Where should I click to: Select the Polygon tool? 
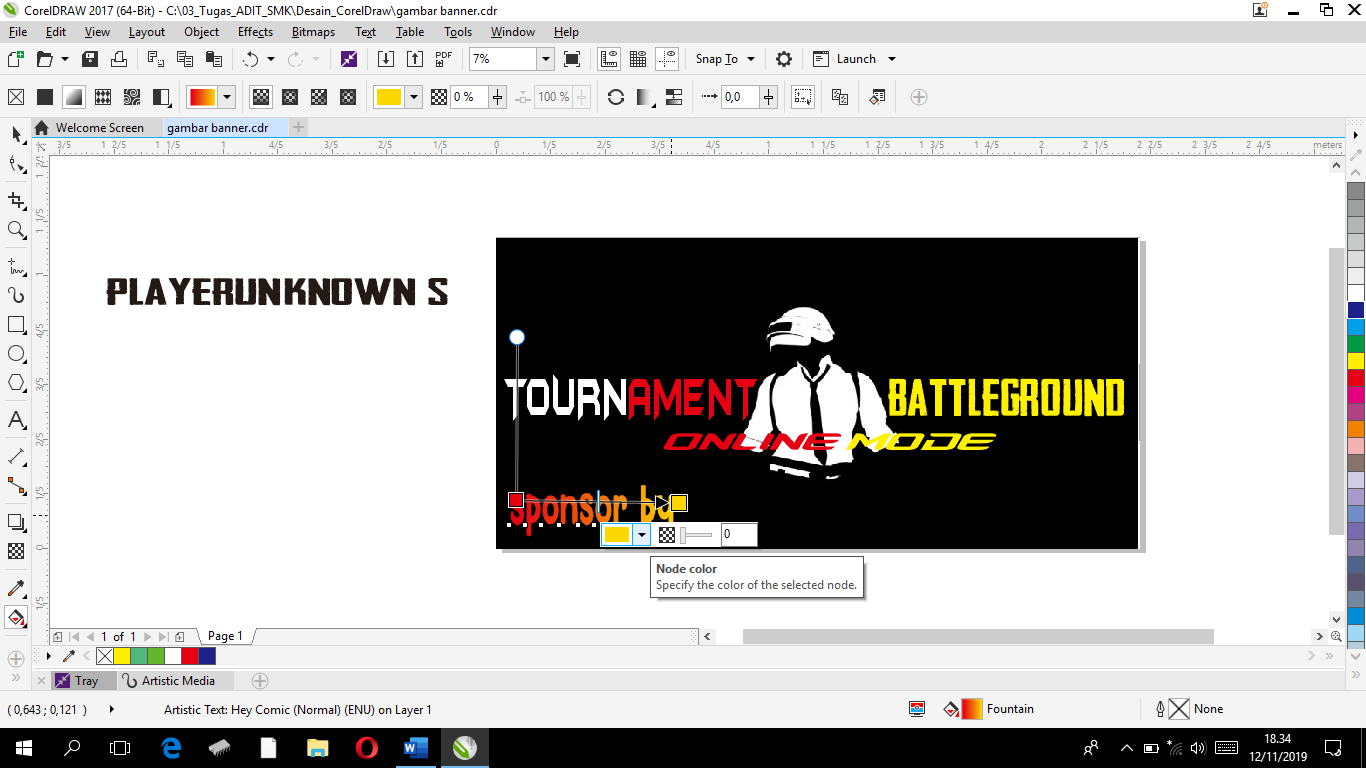(x=16, y=383)
